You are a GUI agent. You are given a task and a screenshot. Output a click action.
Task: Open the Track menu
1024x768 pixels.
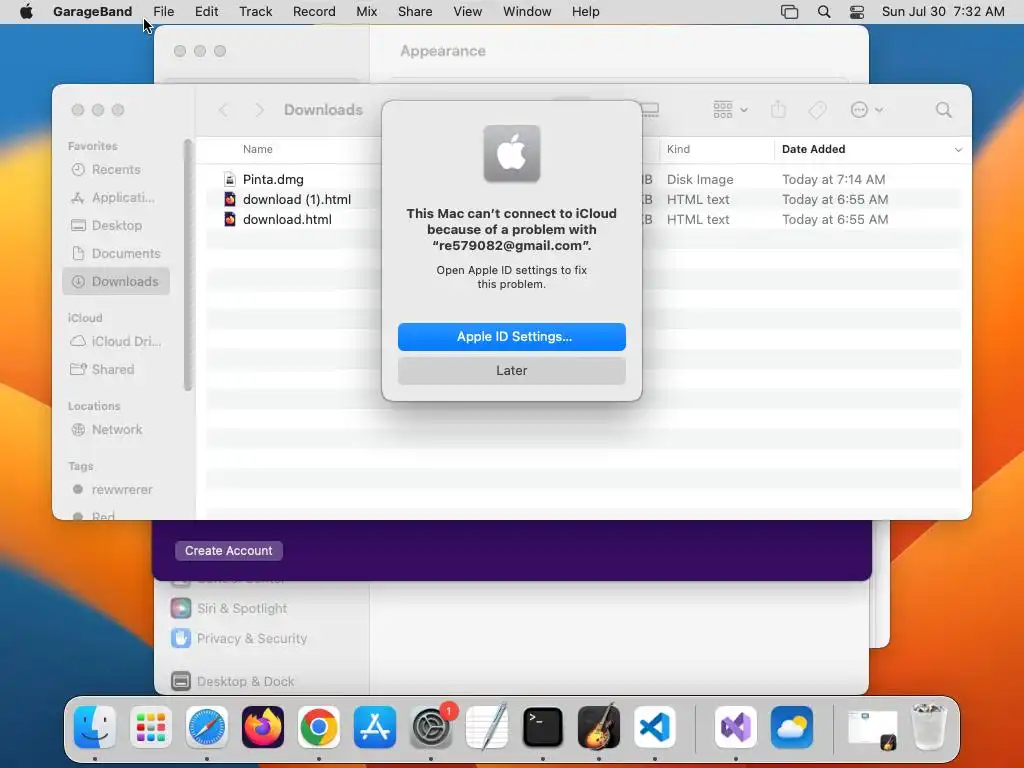(255, 11)
